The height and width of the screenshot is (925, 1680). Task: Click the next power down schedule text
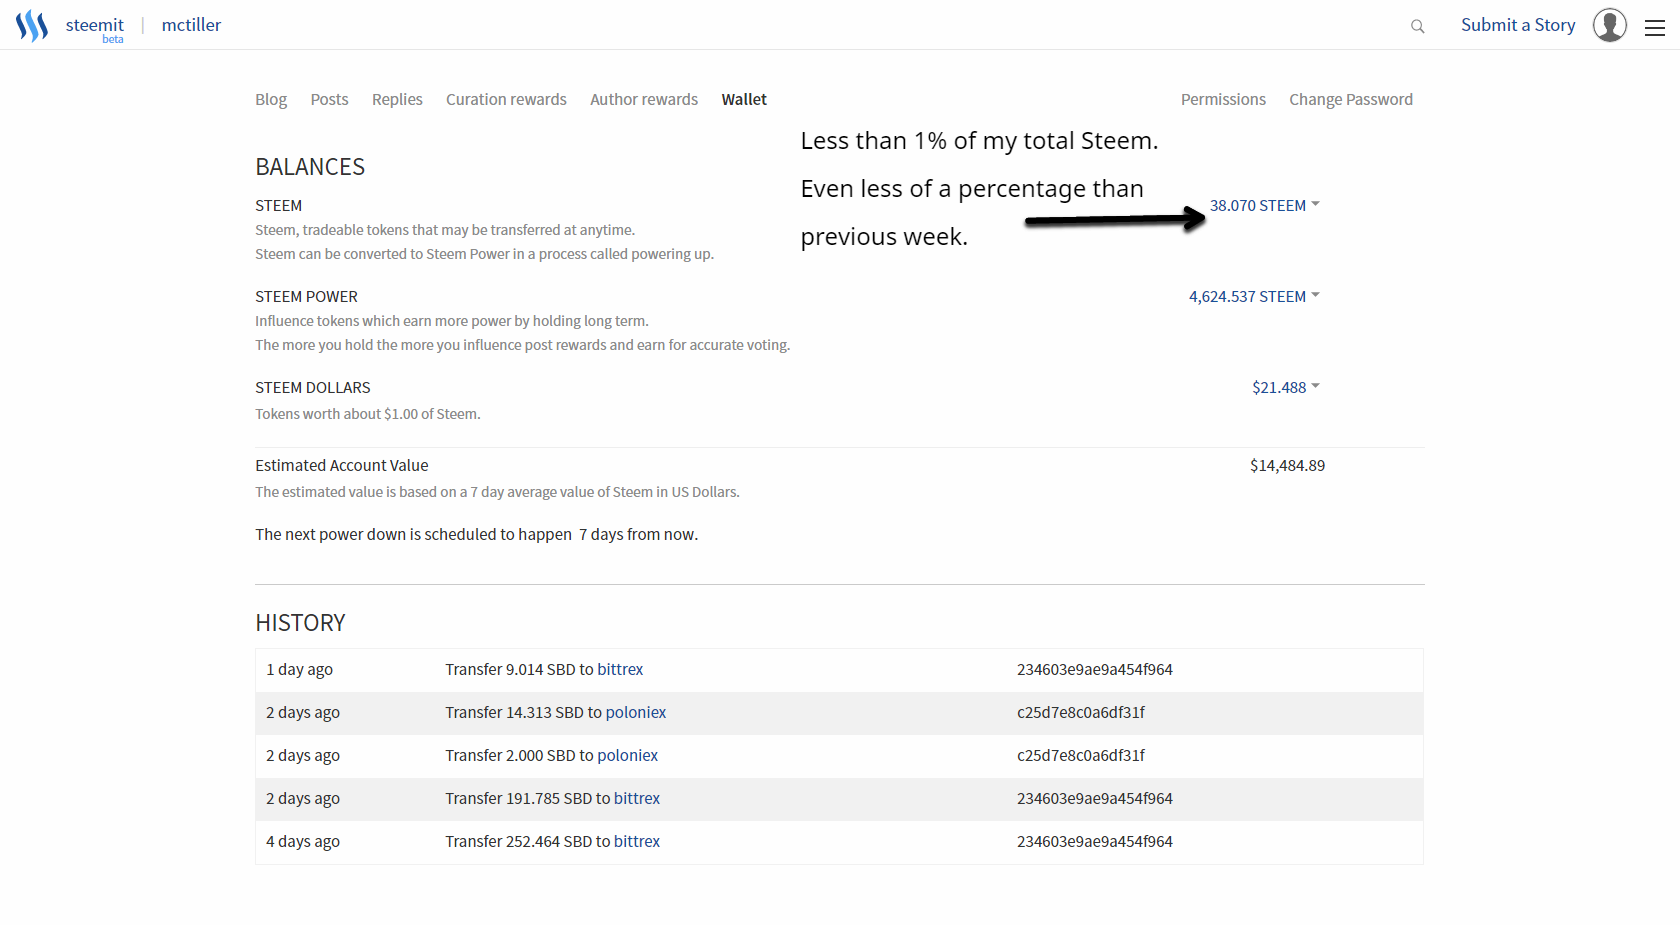476,534
